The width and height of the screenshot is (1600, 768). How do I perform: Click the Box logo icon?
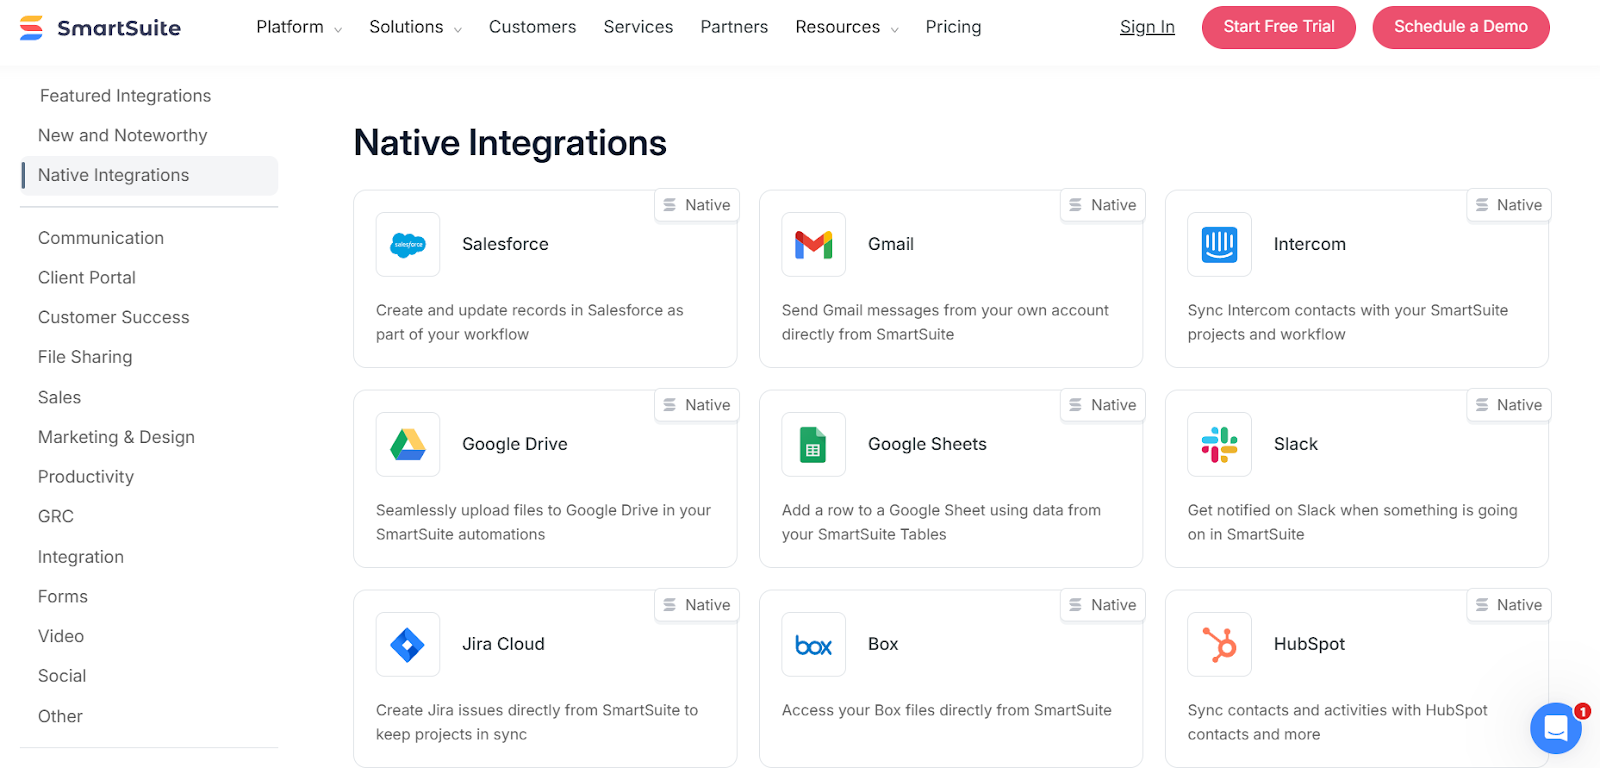(813, 645)
